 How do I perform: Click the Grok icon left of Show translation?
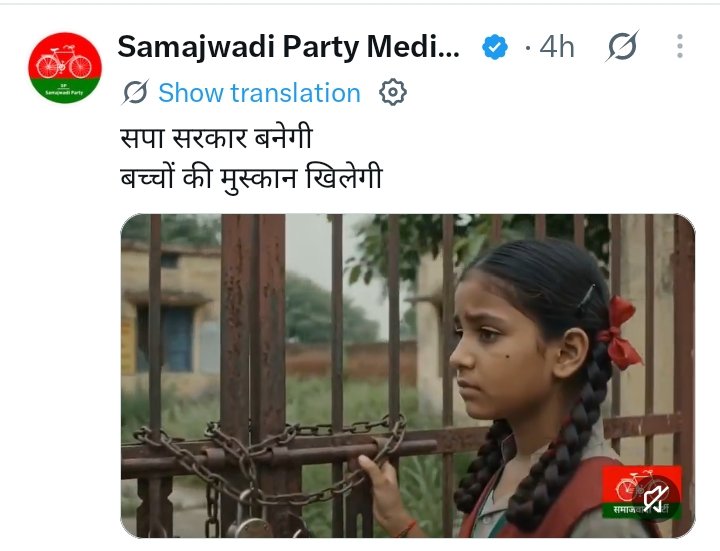135,92
